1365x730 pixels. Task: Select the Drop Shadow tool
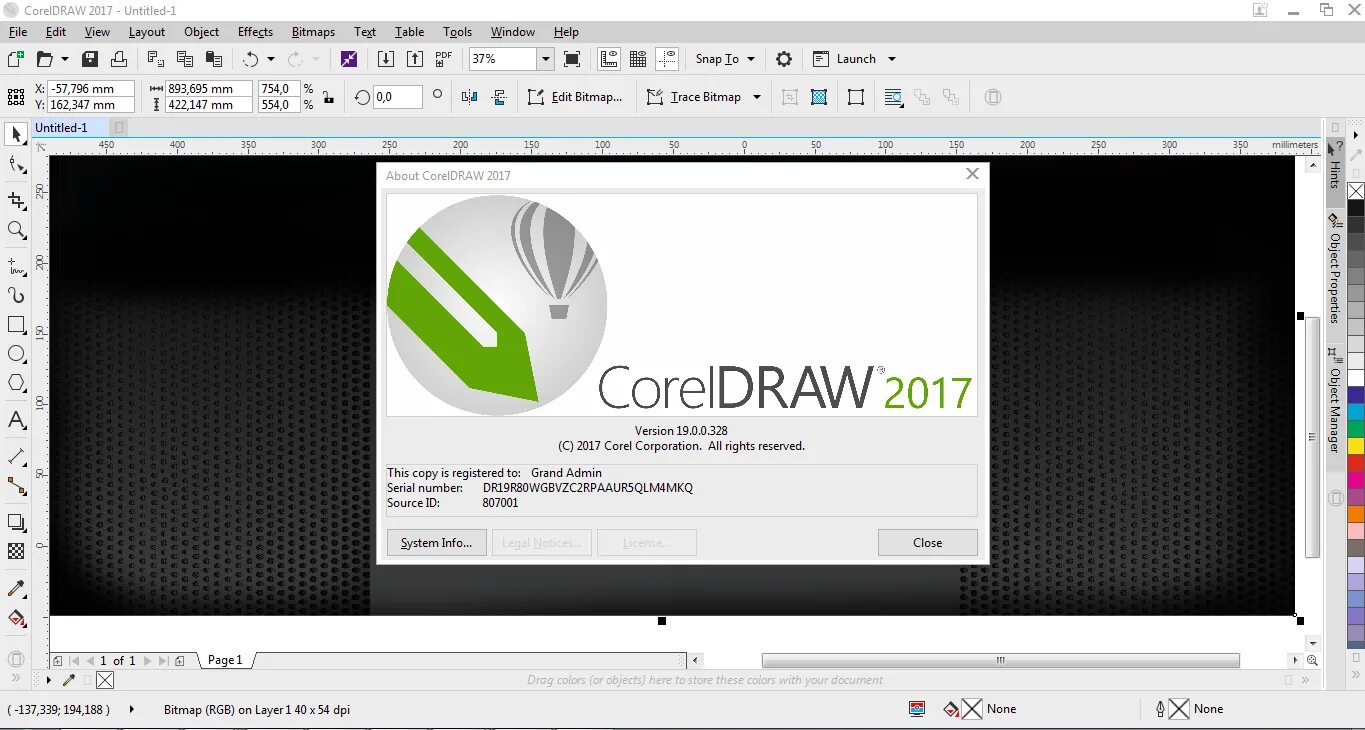[x=16, y=522]
